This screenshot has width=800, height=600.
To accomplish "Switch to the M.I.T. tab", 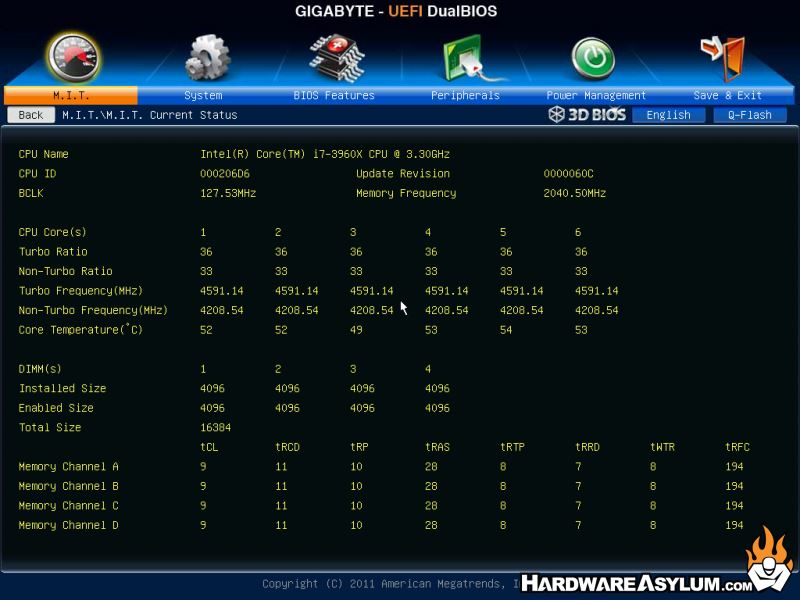I will point(71,95).
